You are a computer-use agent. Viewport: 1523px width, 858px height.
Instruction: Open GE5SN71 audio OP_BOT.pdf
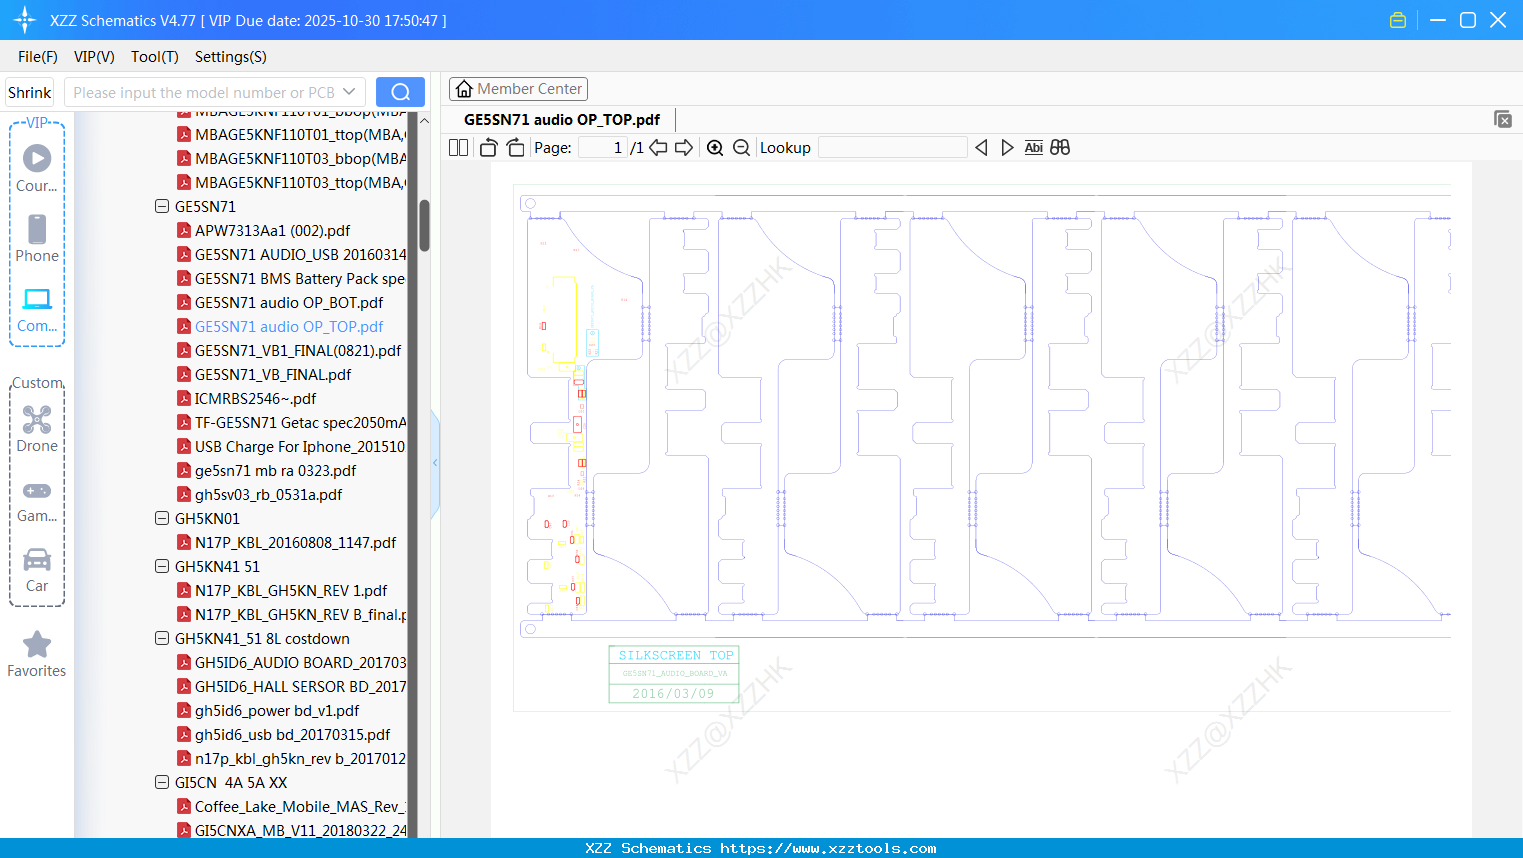pyautogui.click(x=289, y=302)
